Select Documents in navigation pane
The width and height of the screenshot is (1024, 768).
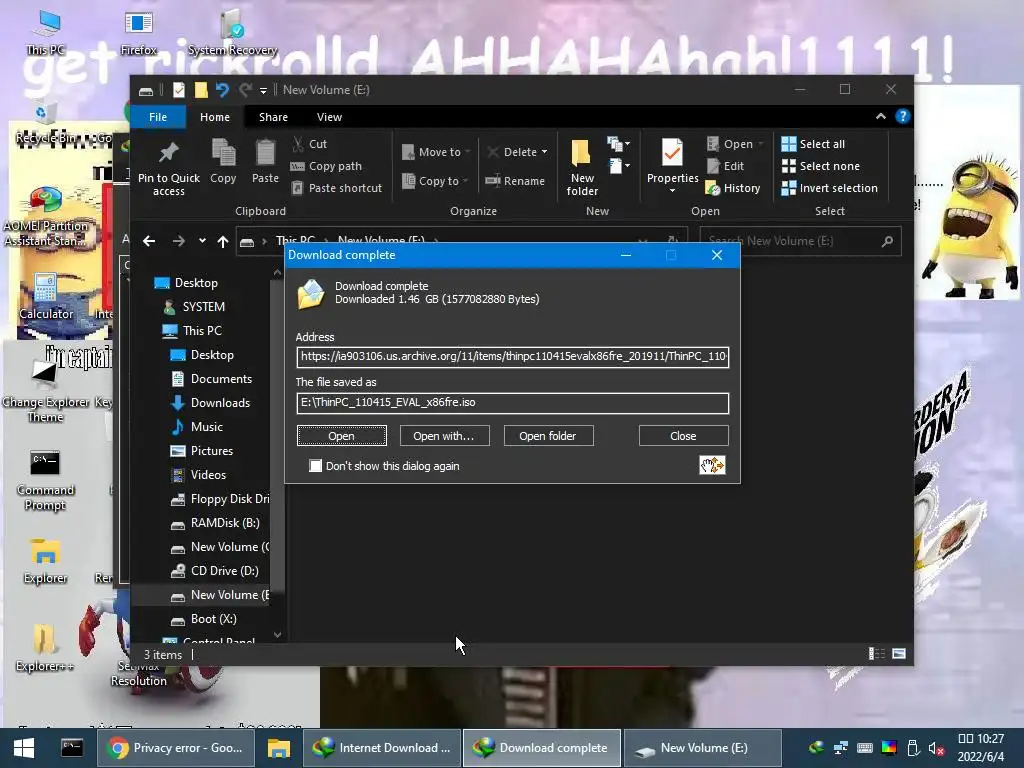click(221, 379)
